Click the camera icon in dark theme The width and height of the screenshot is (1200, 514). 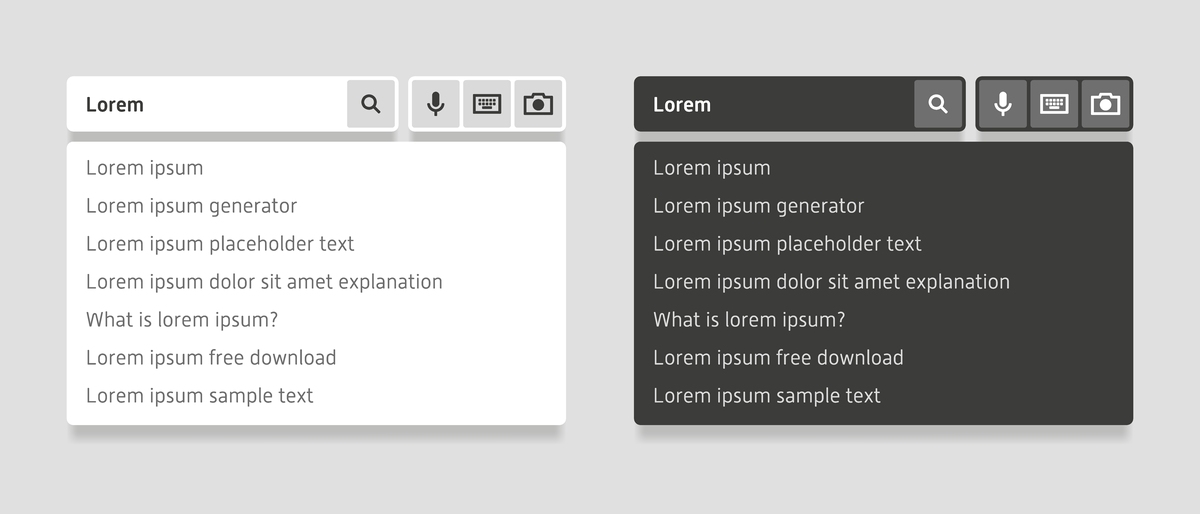[1105, 104]
